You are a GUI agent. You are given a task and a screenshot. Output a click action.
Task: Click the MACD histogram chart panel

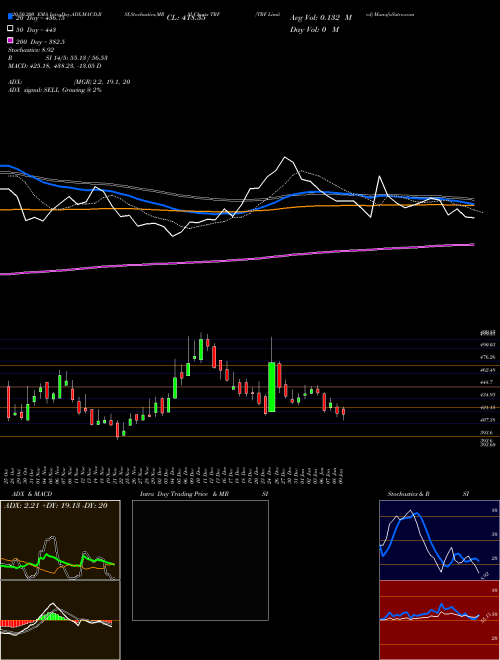(60, 620)
